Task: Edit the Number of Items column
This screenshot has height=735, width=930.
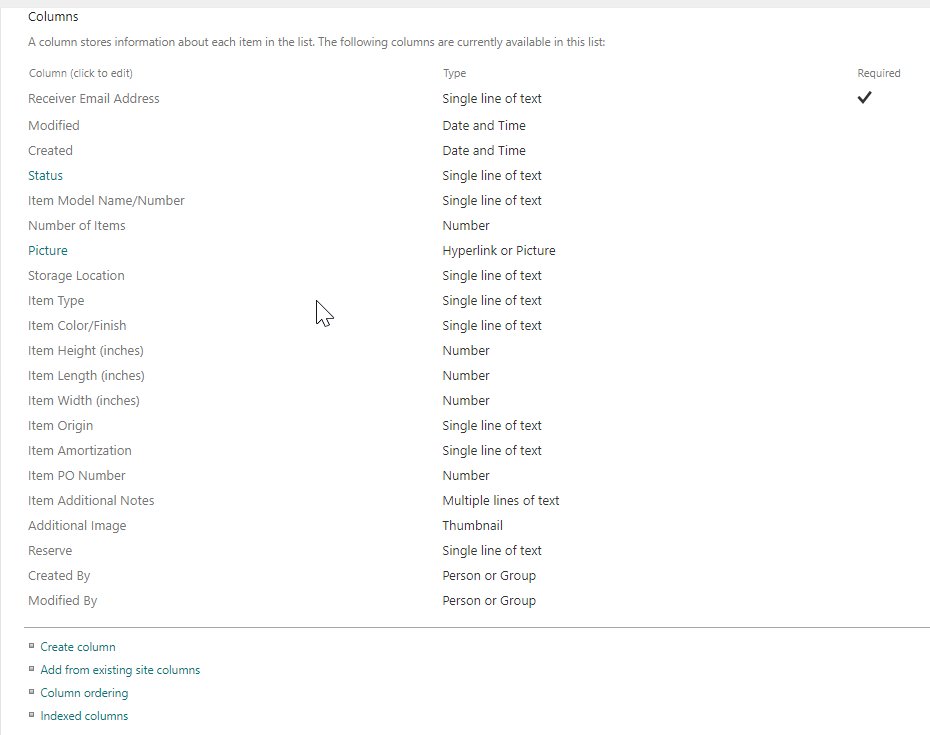Action: pos(76,225)
